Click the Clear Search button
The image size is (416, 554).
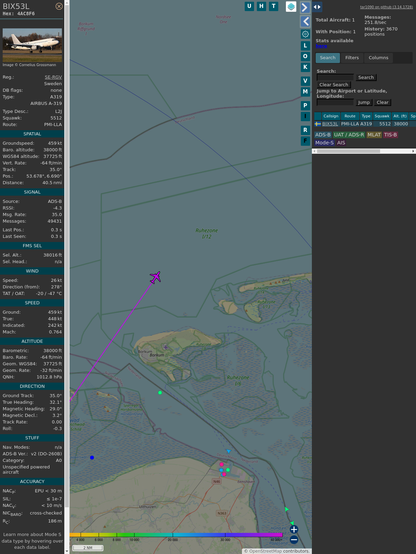tap(334, 85)
